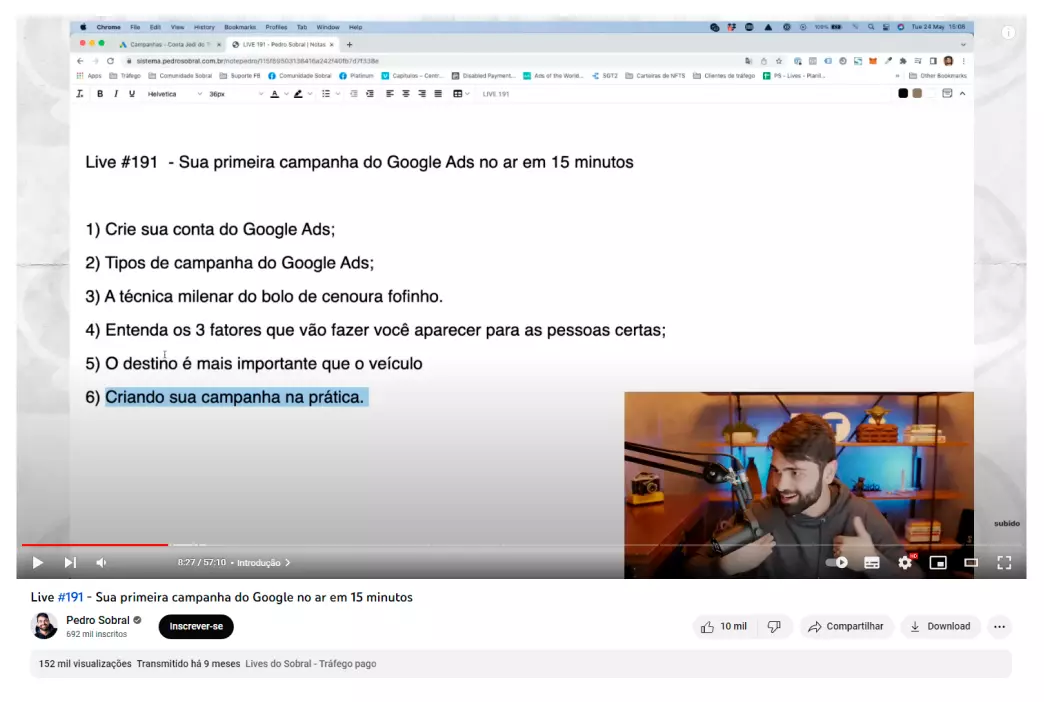Enter fullscreen mode
1044x702 pixels.
(1004, 563)
